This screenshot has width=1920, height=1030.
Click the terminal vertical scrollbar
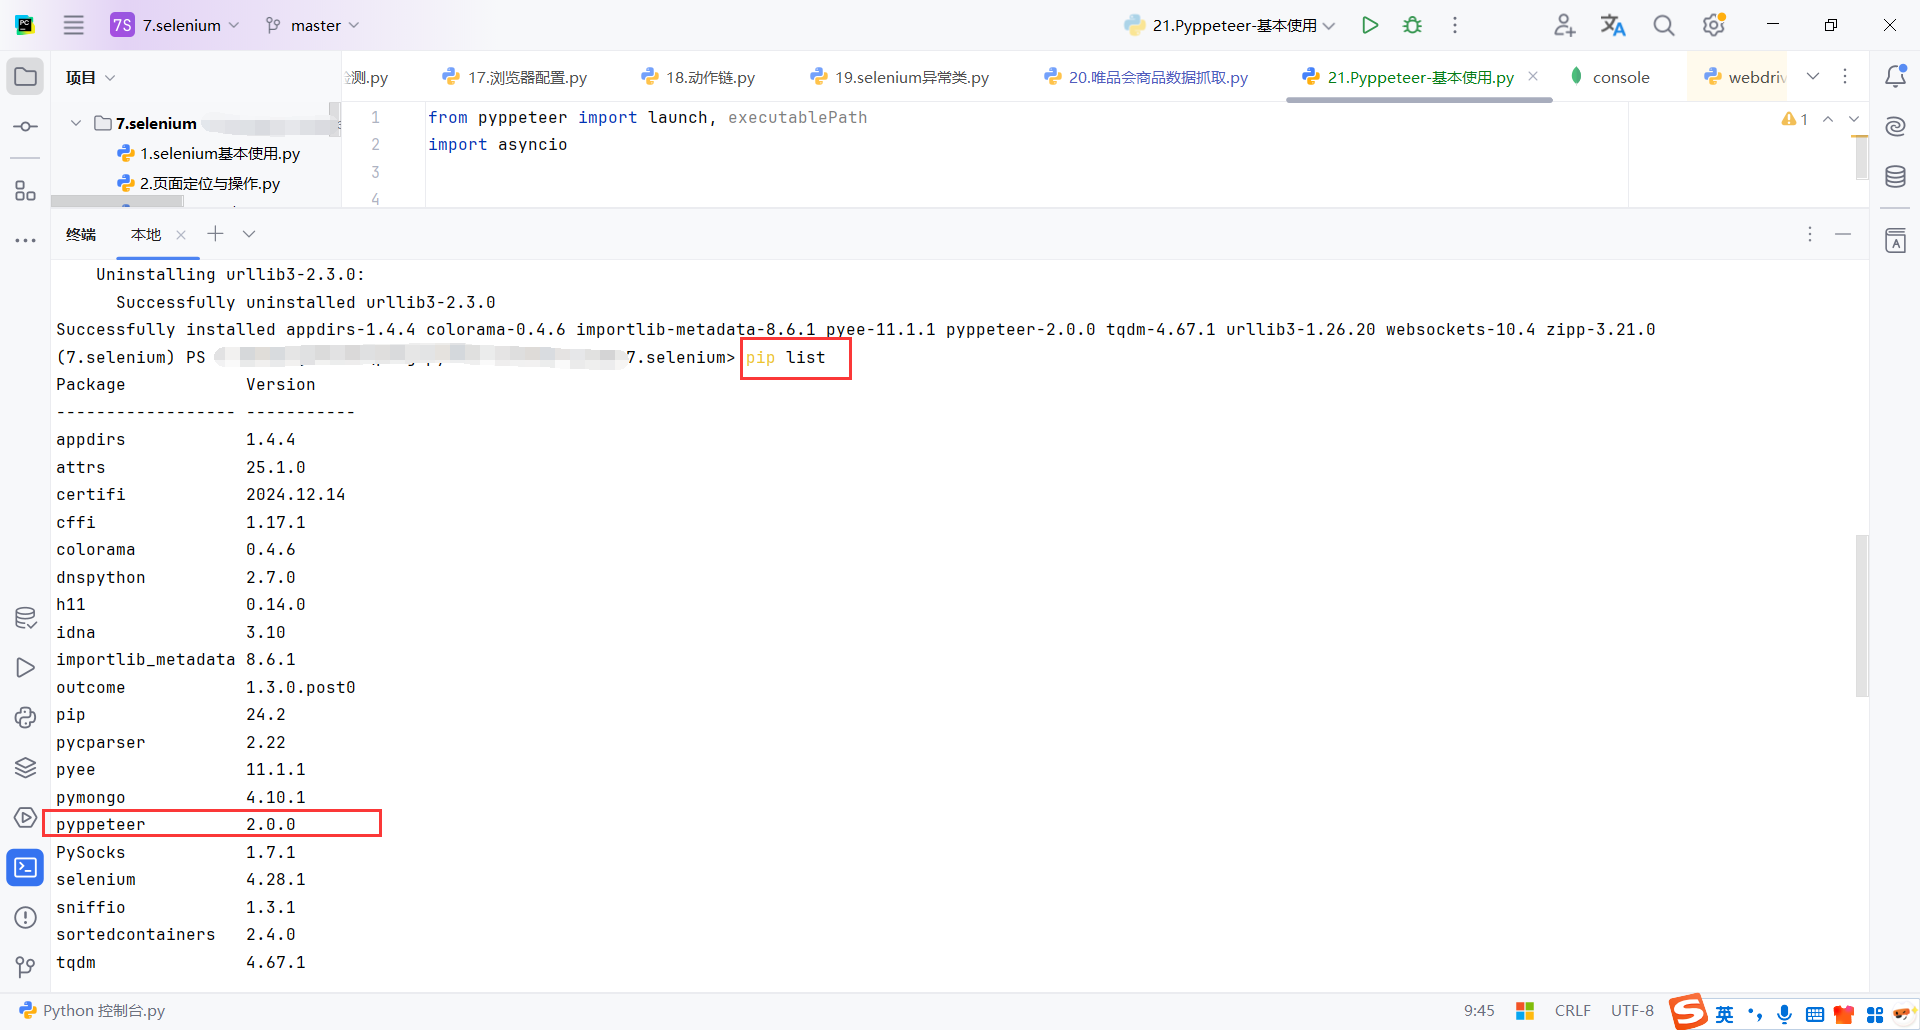(x=1861, y=615)
